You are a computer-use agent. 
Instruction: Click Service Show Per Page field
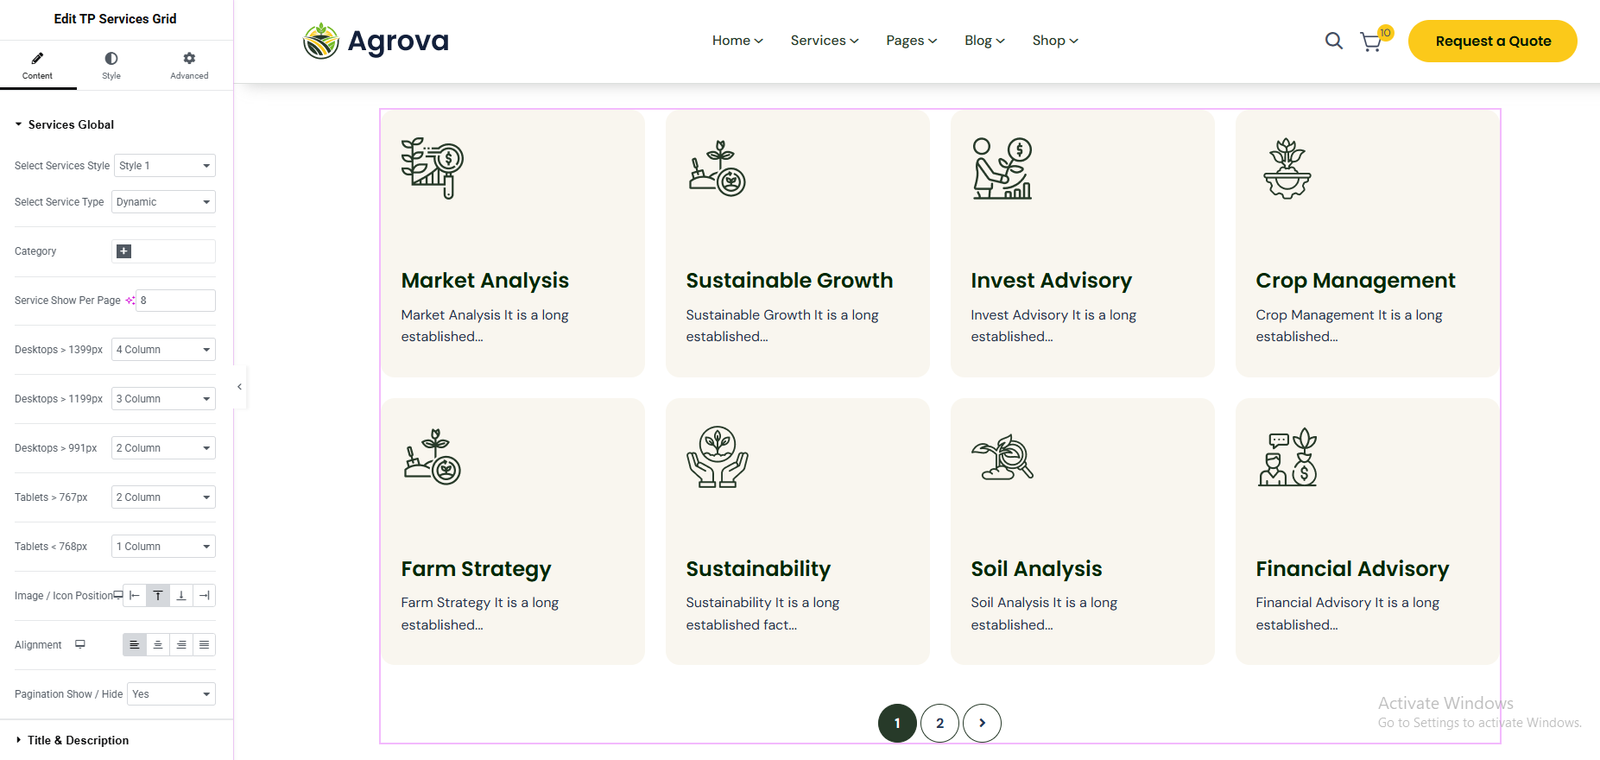tap(176, 300)
